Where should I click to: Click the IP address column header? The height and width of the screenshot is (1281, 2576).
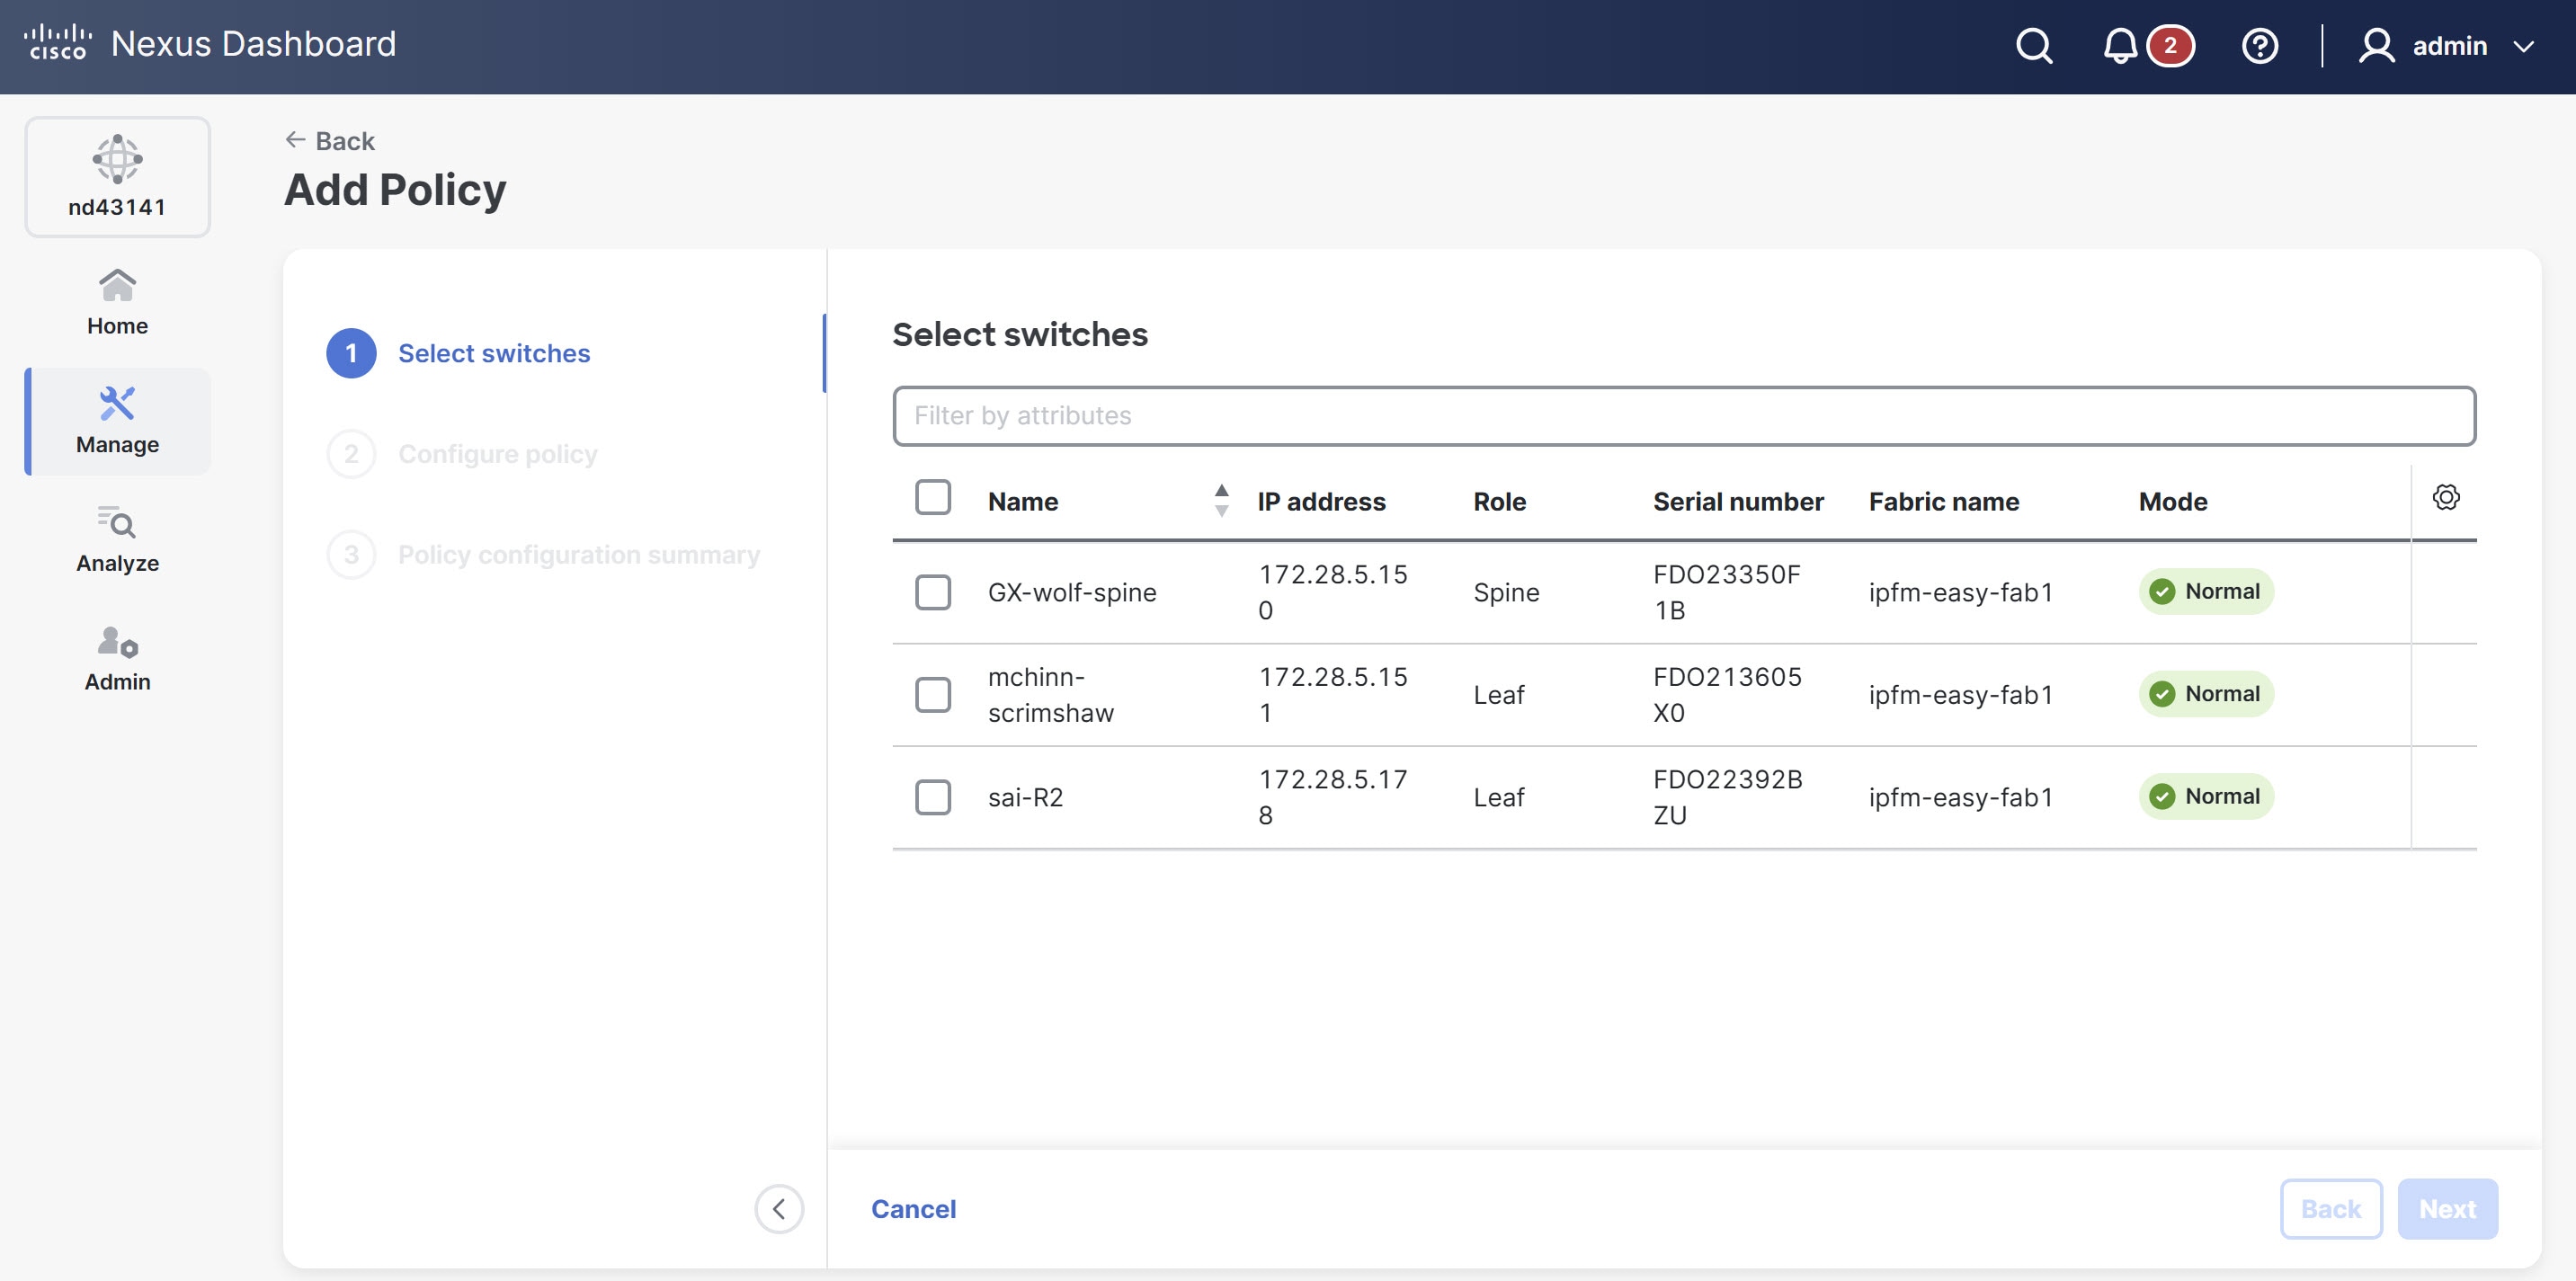[1321, 502]
